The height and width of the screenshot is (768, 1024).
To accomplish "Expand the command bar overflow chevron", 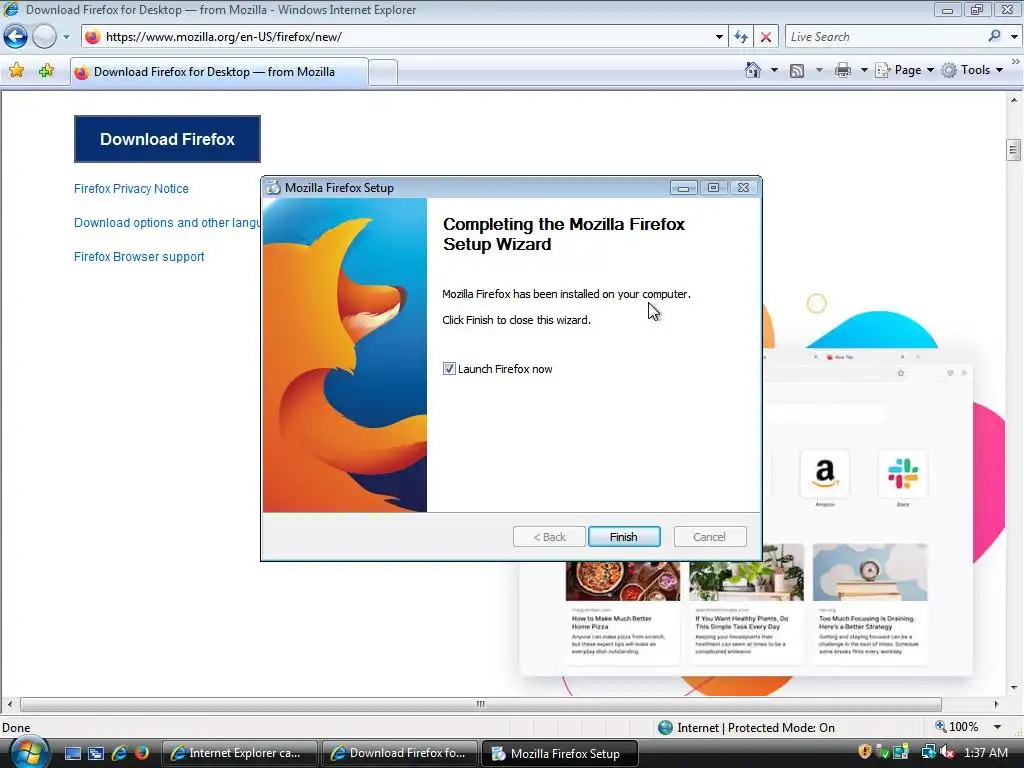I will point(1016,61).
